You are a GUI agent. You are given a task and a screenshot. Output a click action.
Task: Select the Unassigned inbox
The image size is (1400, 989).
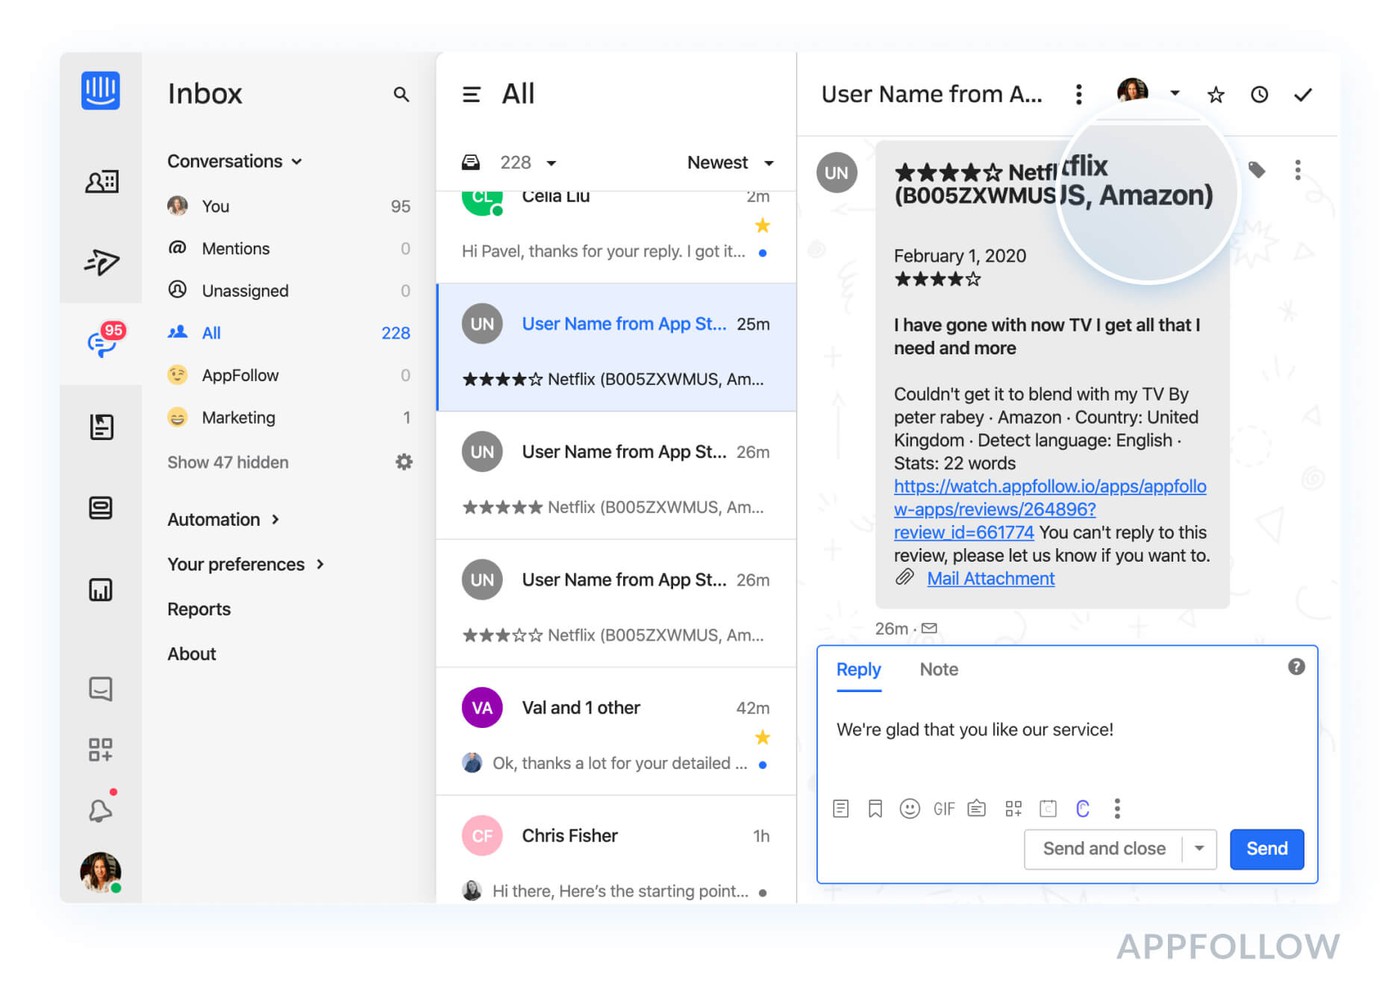pos(245,291)
